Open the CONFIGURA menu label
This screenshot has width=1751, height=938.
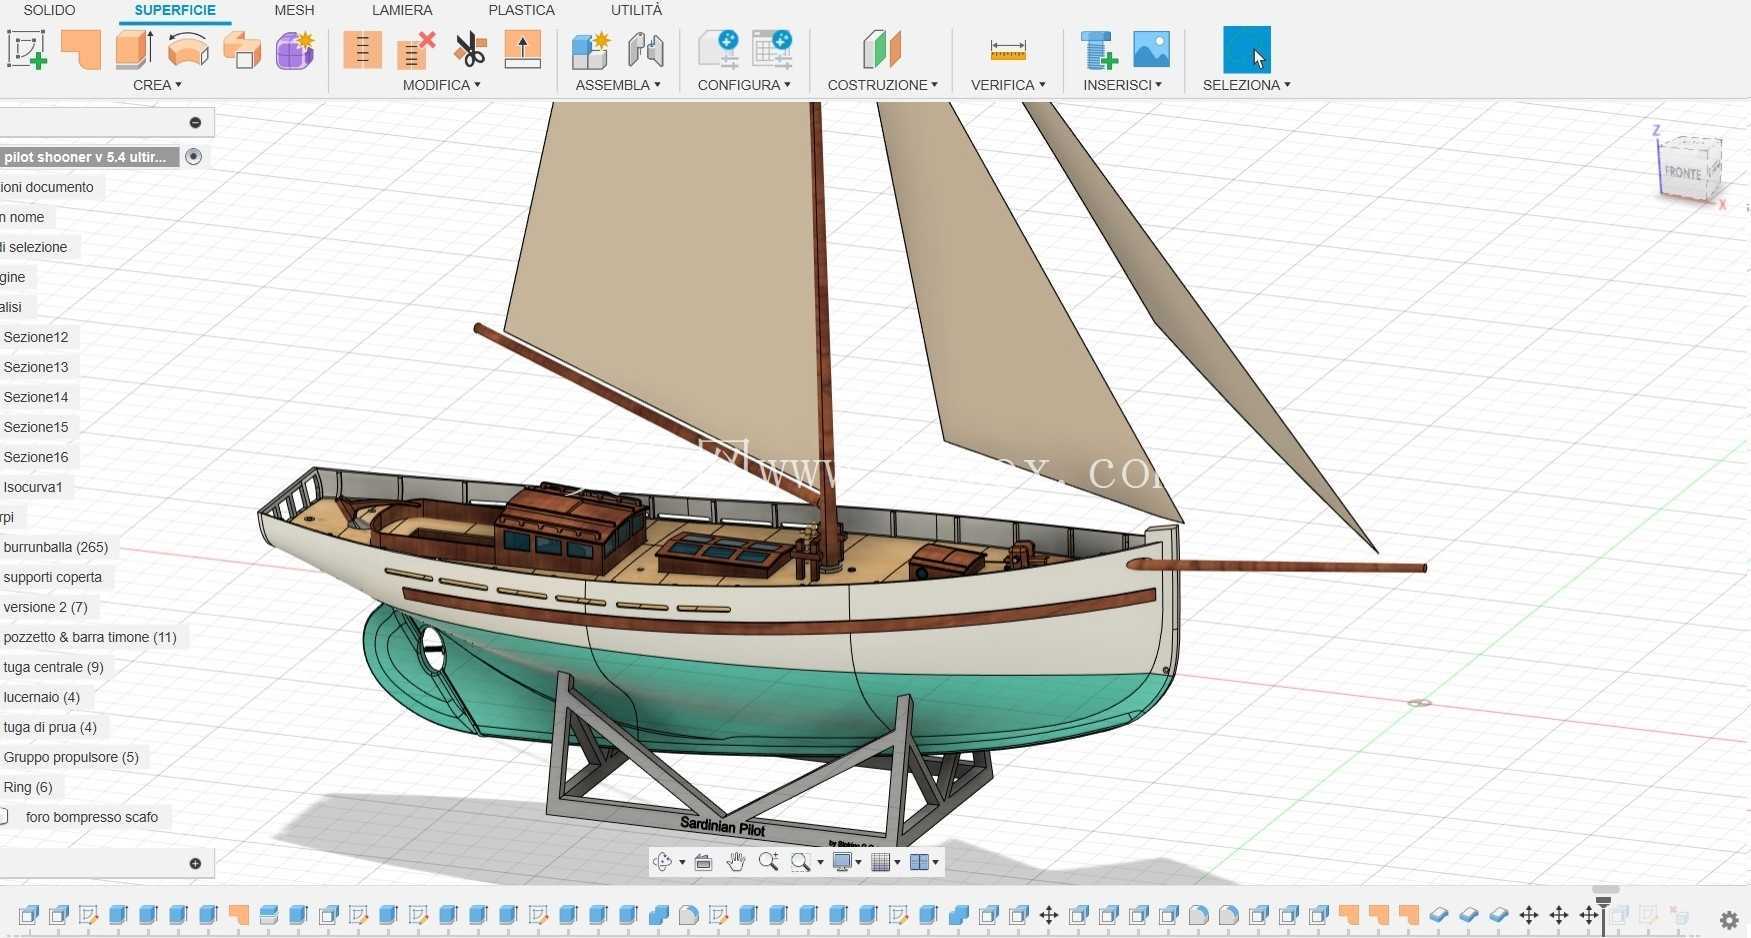coord(744,85)
